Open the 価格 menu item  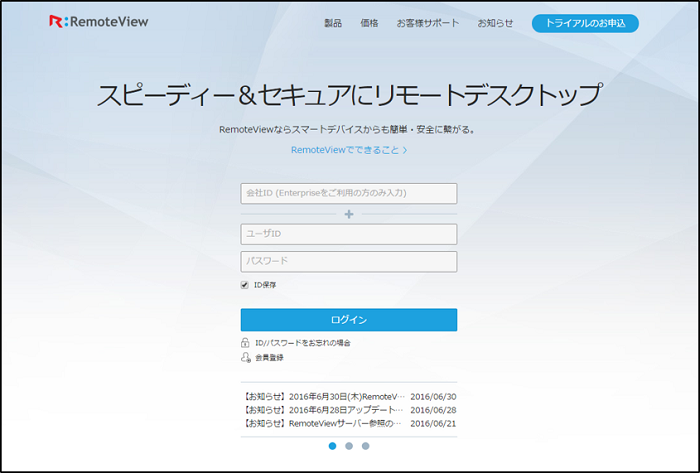tap(369, 23)
